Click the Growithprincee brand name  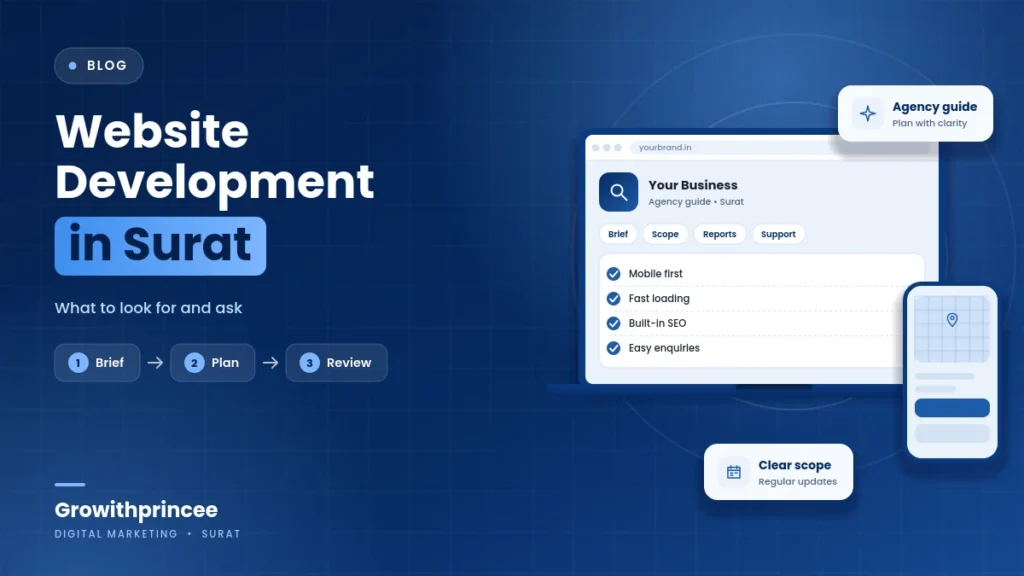pyautogui.click(x=136, y=509)
